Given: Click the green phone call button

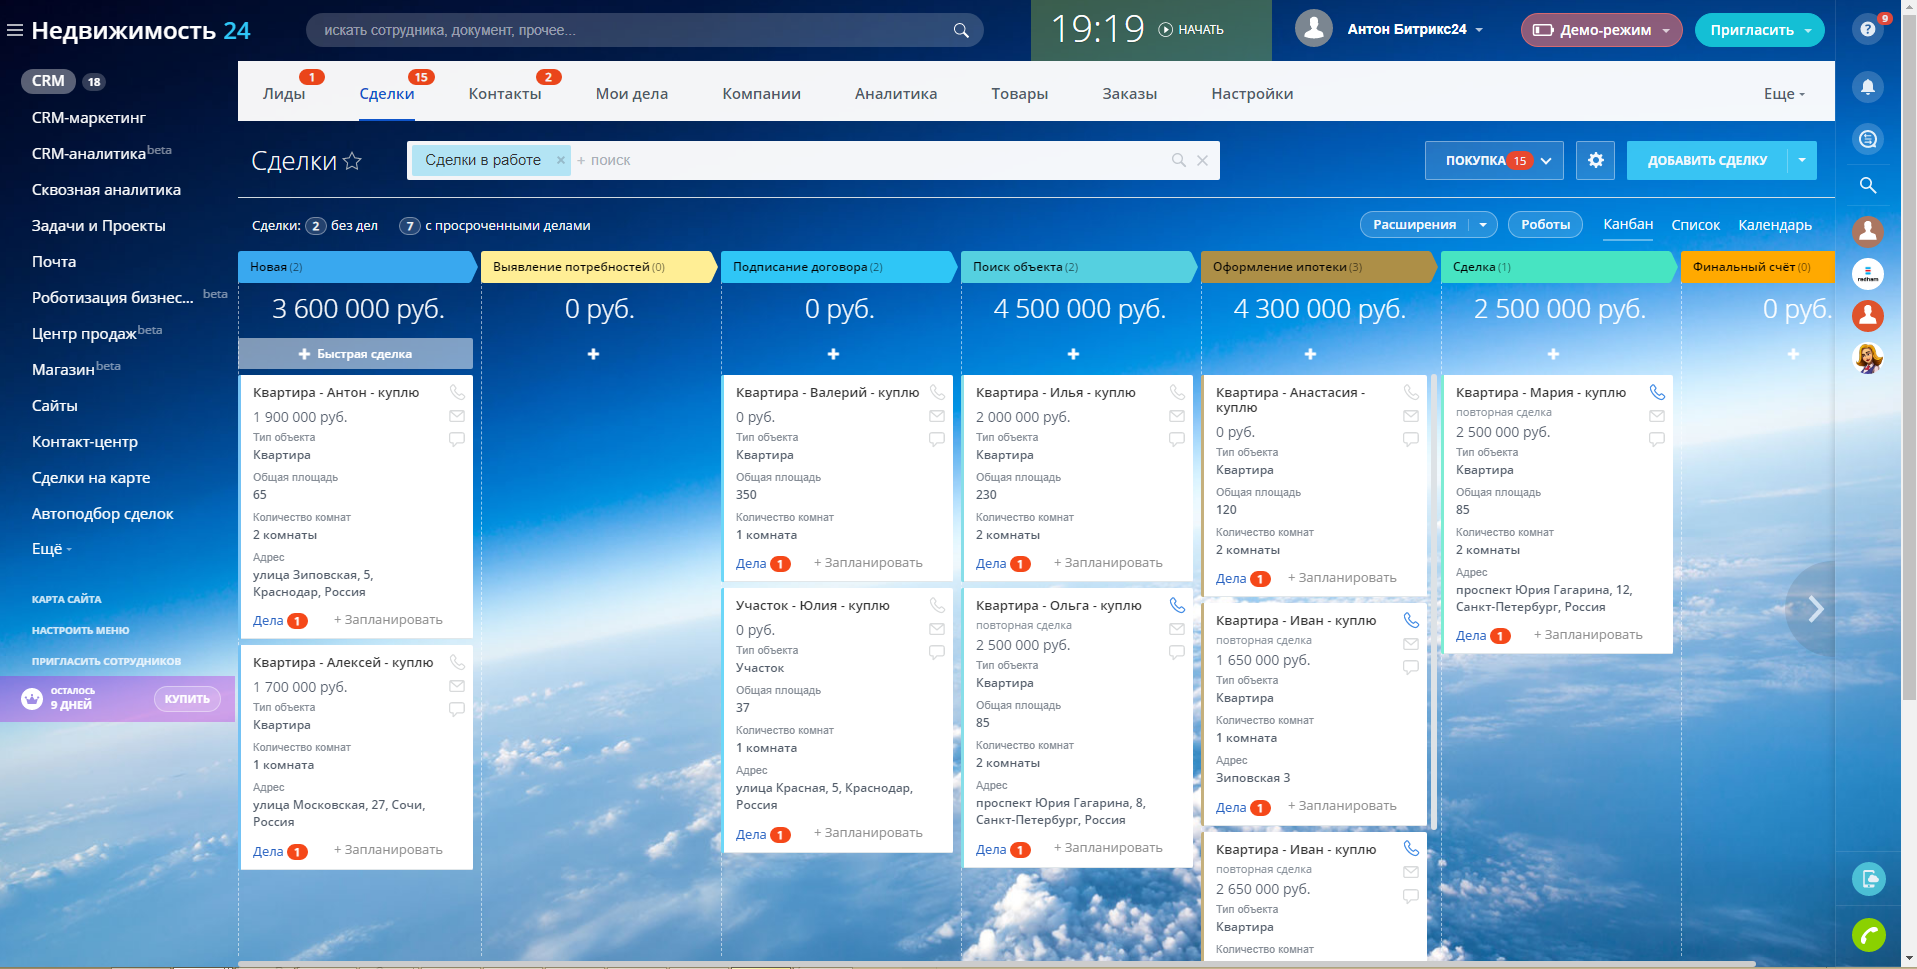Looking at the screenshot, I should click(1868, 935).
